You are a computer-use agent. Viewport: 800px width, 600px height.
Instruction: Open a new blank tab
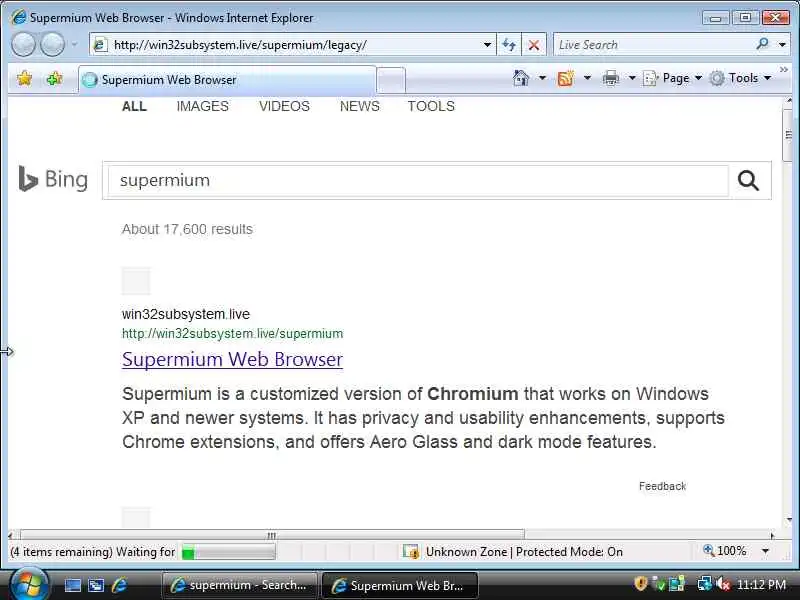[x=391, y=81]
